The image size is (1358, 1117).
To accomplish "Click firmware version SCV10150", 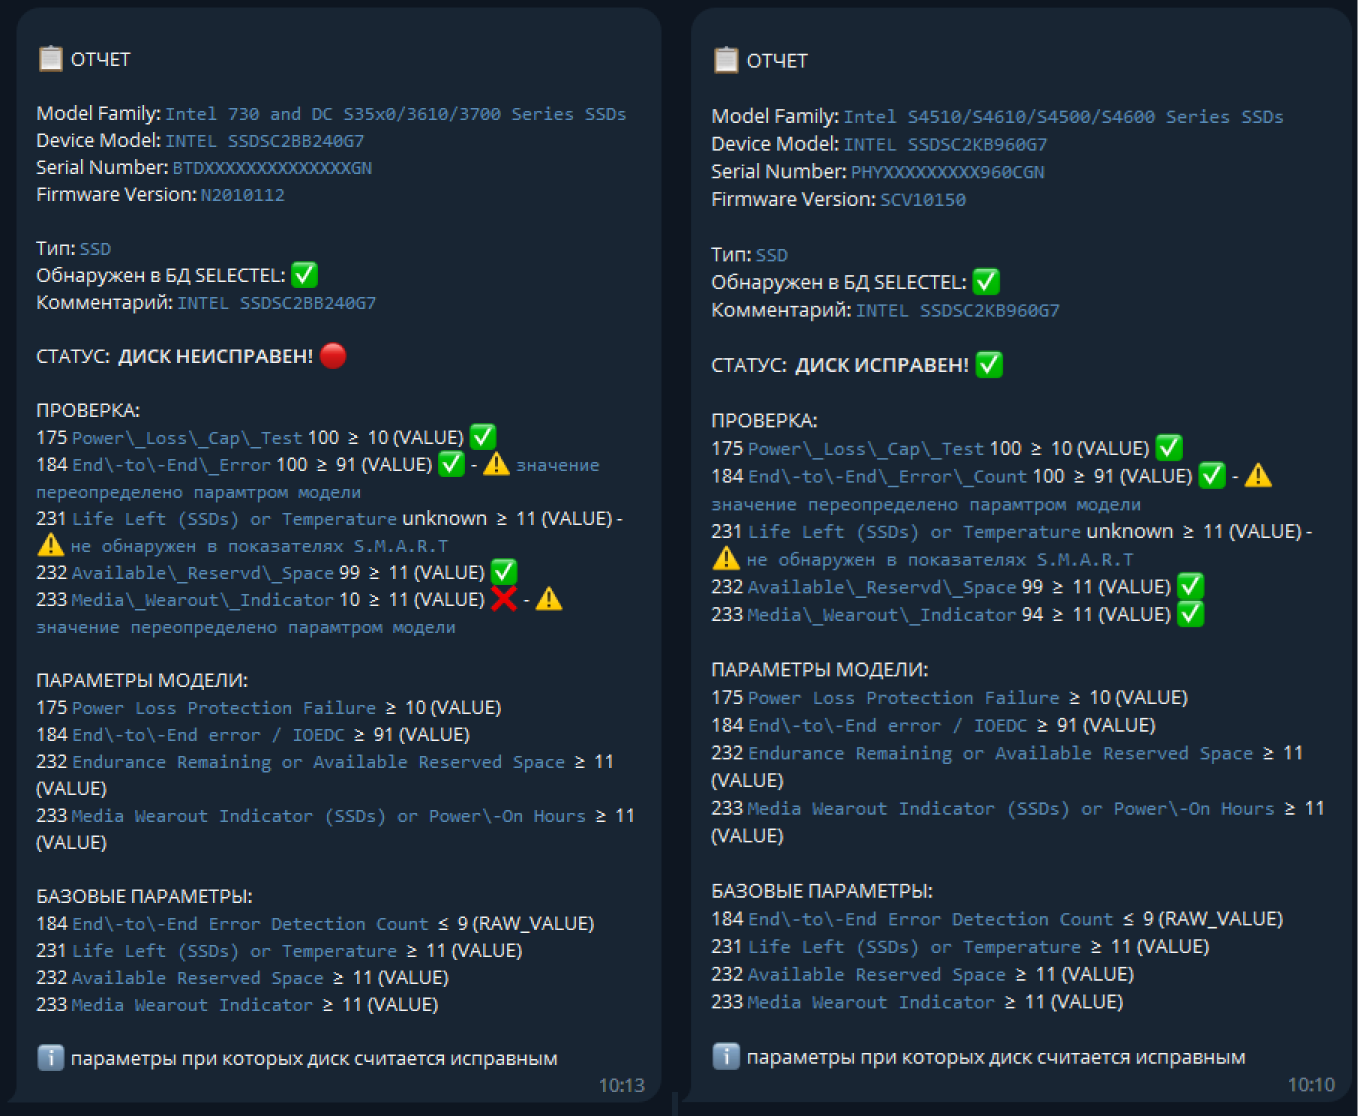I will click(x=923, y=200).
